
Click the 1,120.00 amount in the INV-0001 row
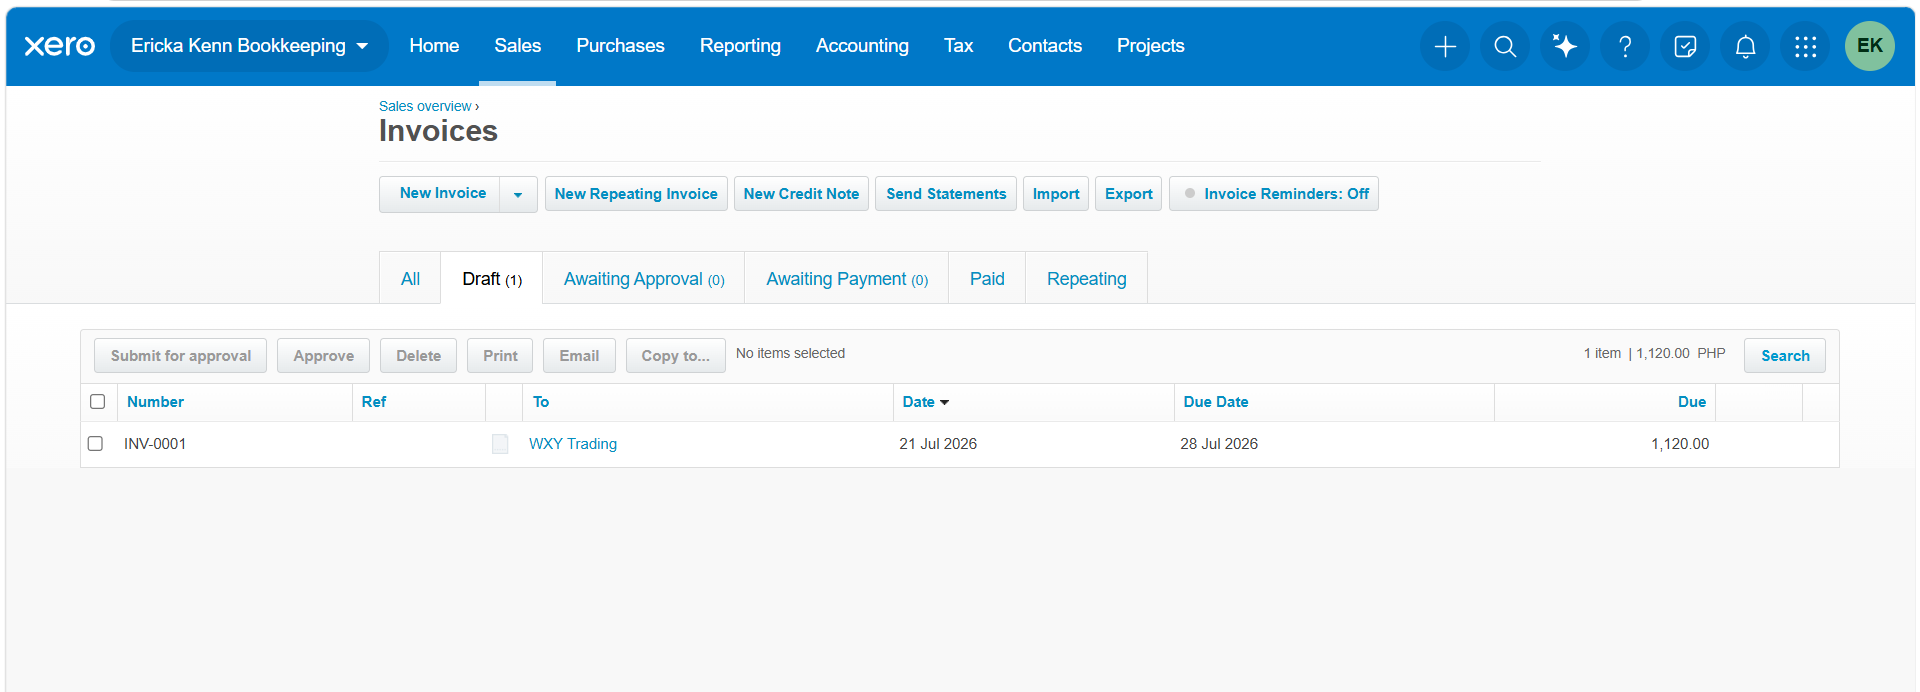click(1680, 444)
